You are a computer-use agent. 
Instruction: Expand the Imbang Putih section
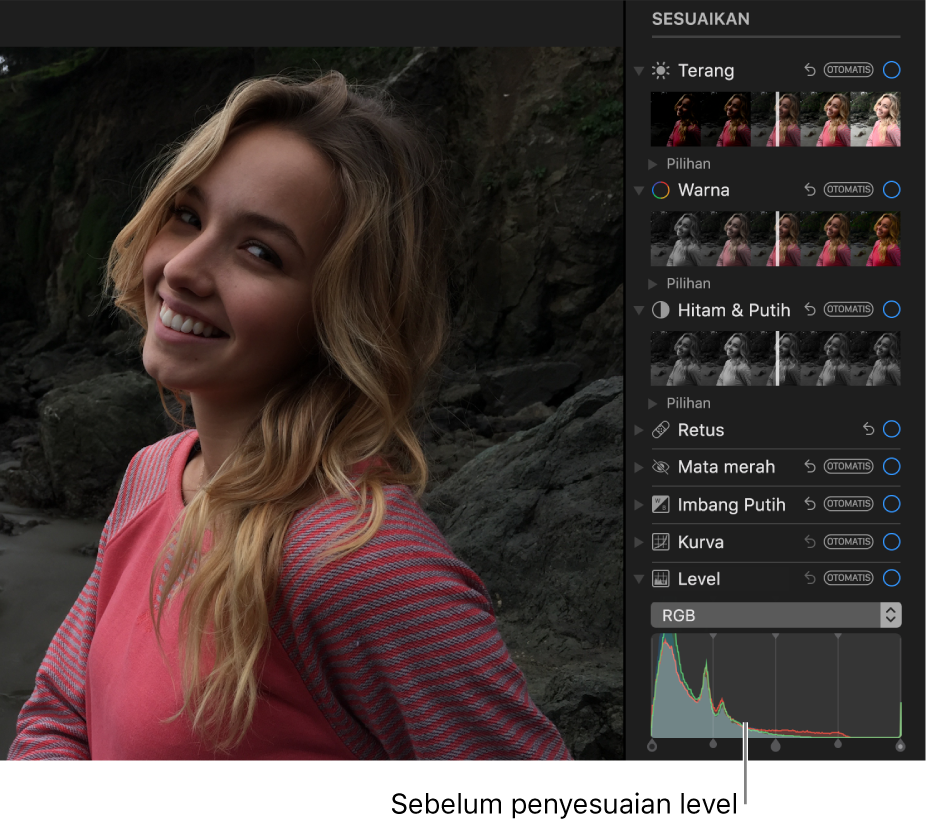point(639,505)
